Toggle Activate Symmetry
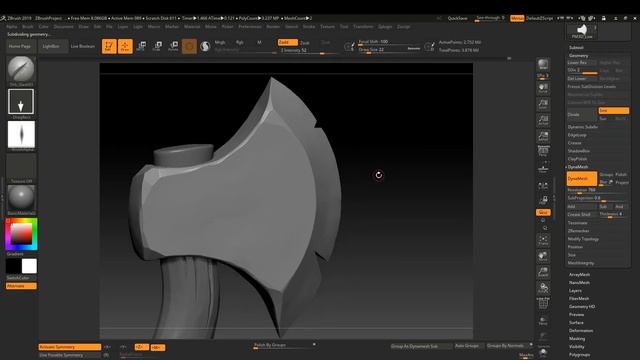The width and height of the screenshot is (640, 360). [70, 347]
